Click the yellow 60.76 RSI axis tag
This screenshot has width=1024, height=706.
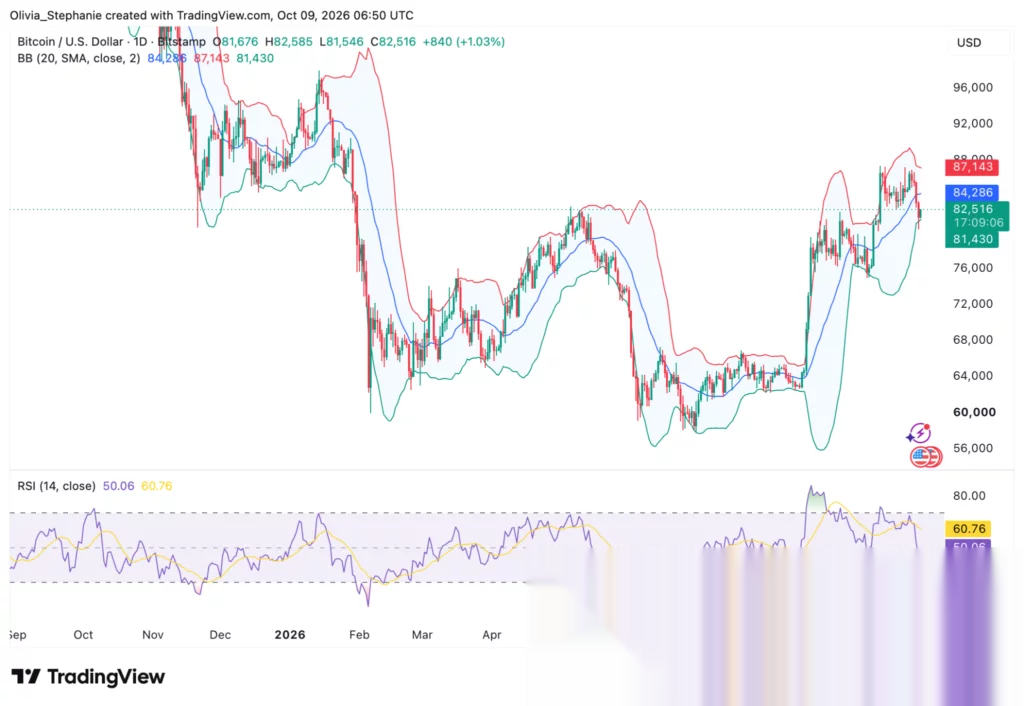pos(968,528)
